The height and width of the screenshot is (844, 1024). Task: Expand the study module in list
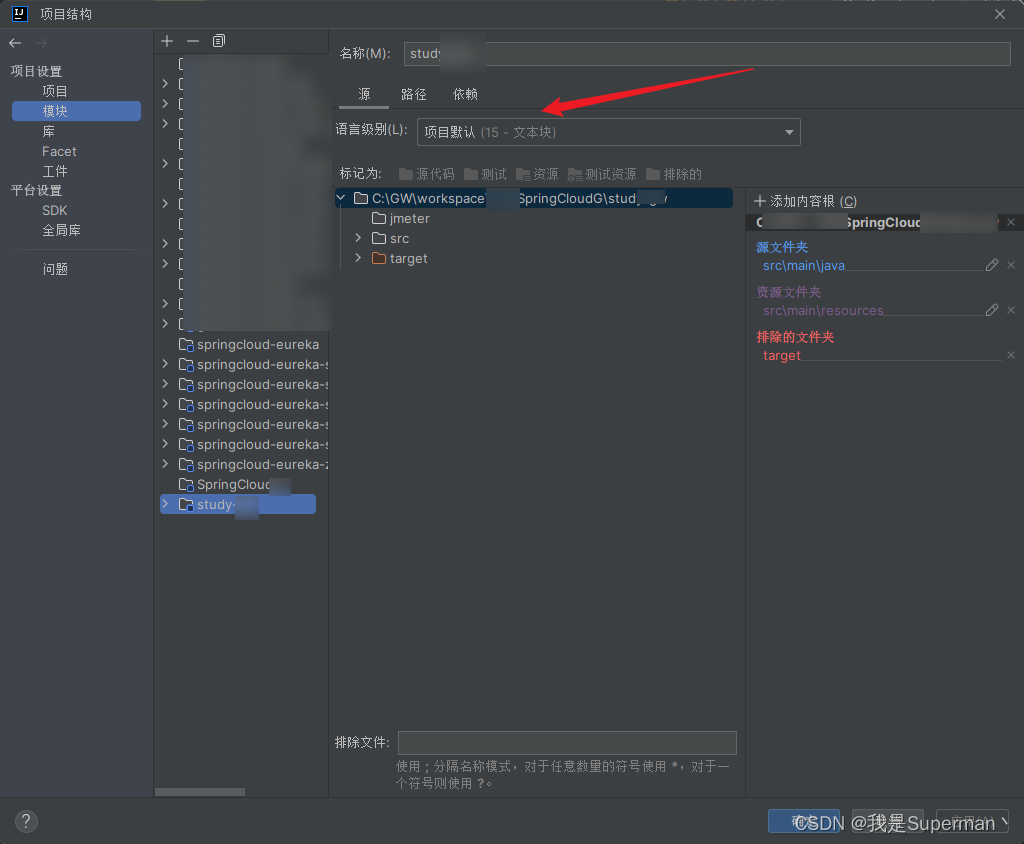(x=165, y=504)
